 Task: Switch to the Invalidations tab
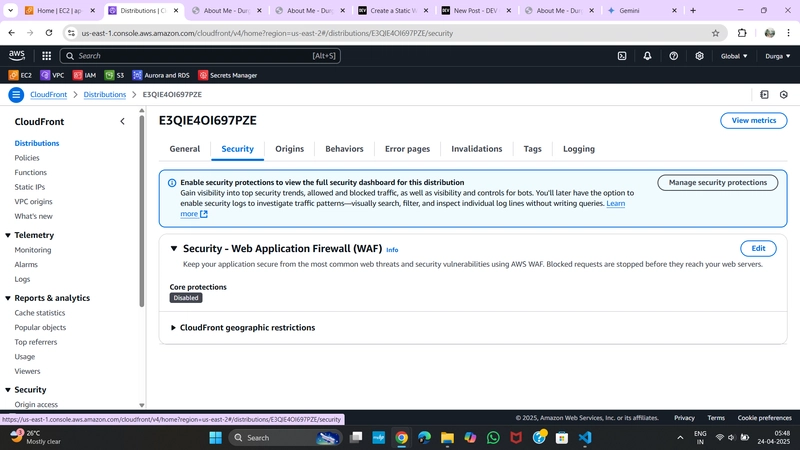click(477, 149)
